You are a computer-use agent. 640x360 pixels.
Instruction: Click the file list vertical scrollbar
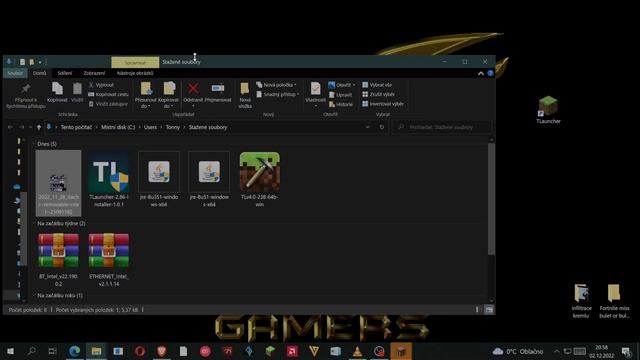tap(491, 199)
